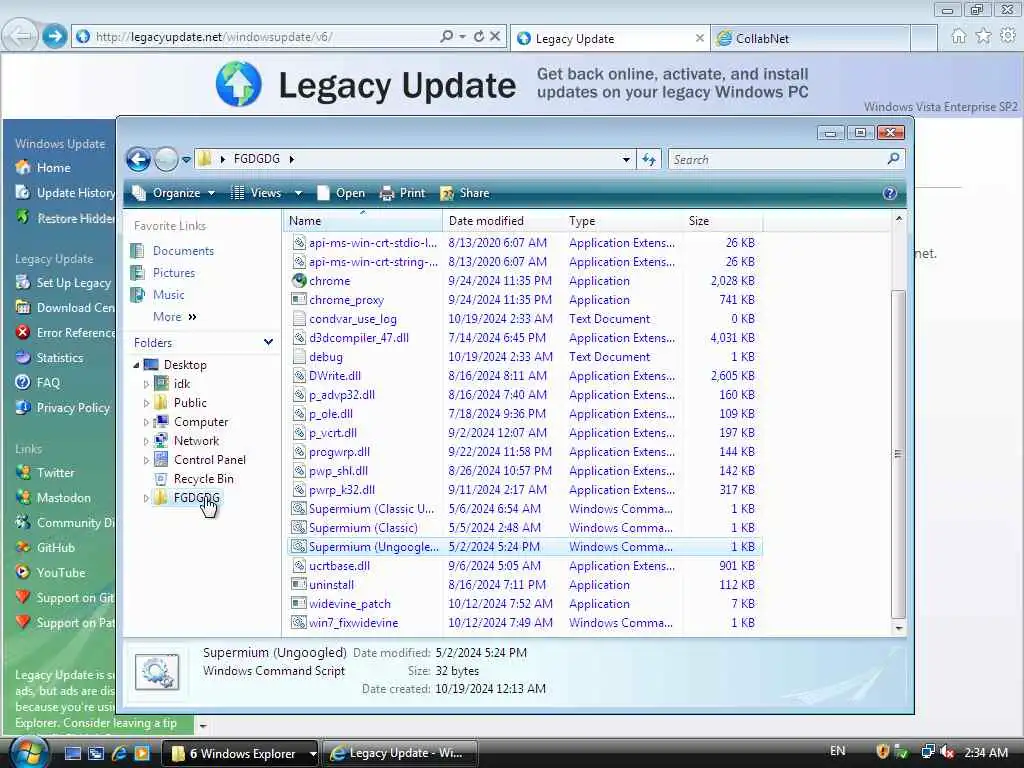Open FAQ link in sidebar
1024x768 pixels.
coord(48,383)
